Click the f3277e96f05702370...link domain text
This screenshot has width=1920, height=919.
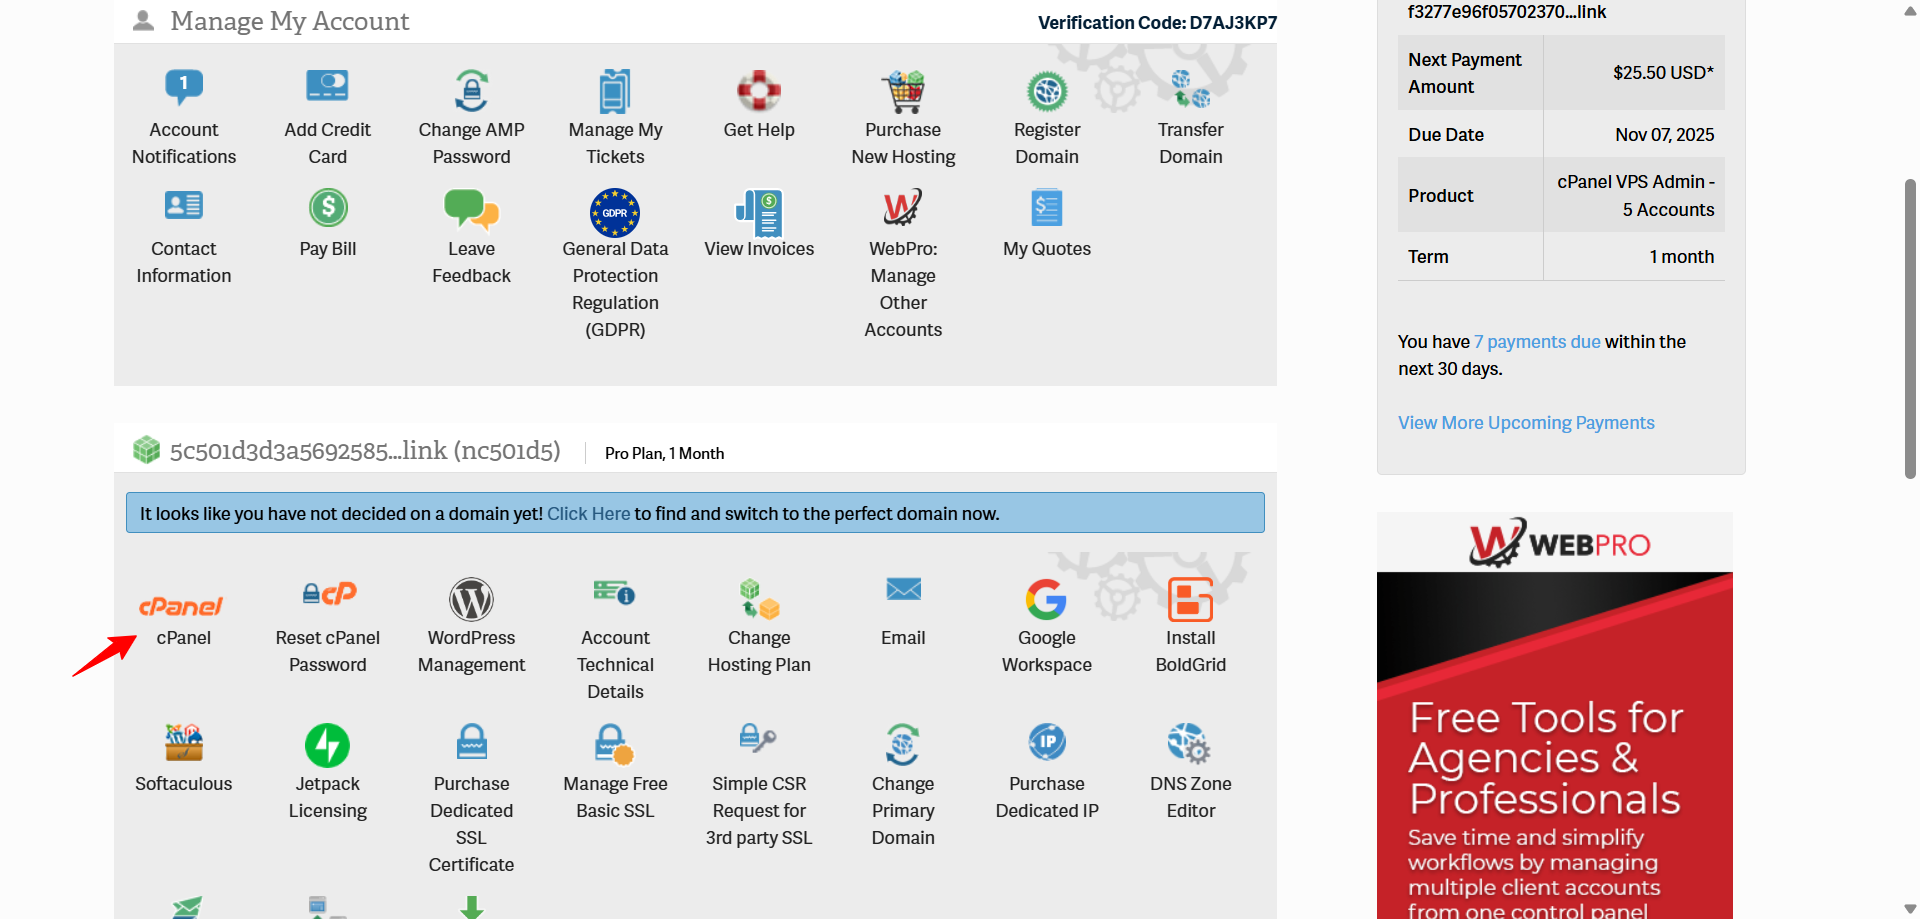click(1506, 12)
